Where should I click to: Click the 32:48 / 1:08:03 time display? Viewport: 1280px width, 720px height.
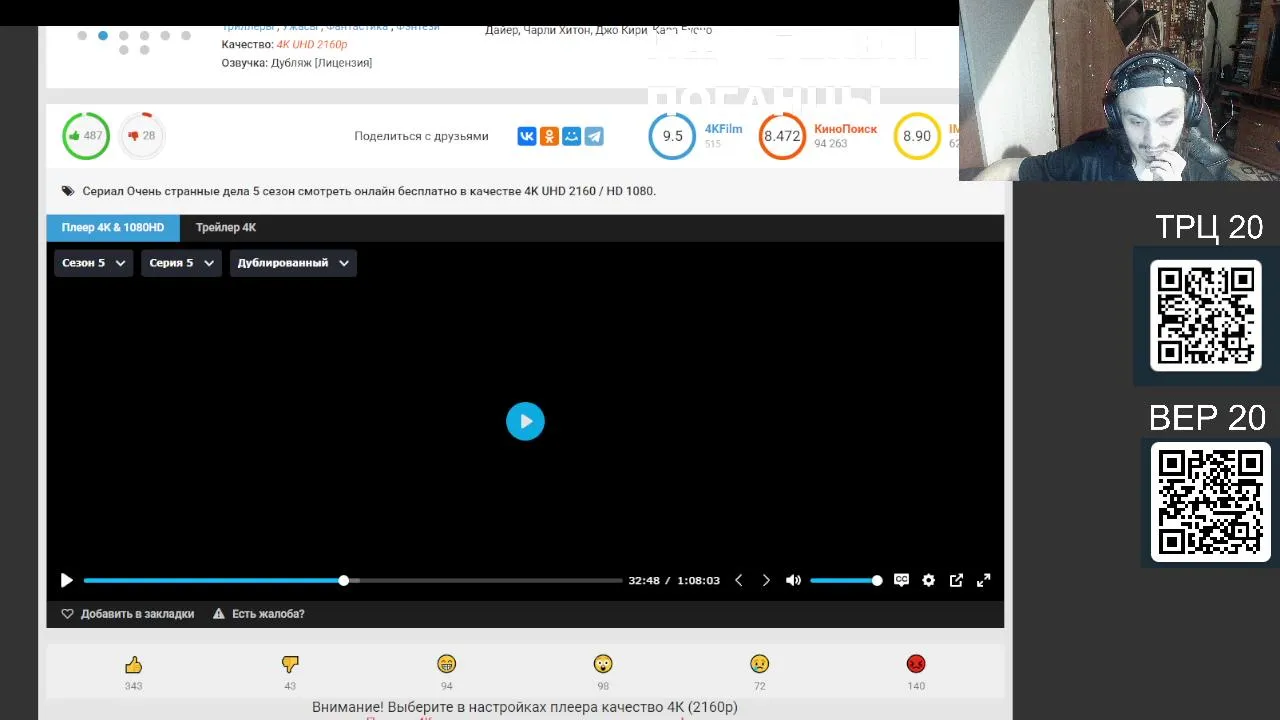click(x=674, y=580)
